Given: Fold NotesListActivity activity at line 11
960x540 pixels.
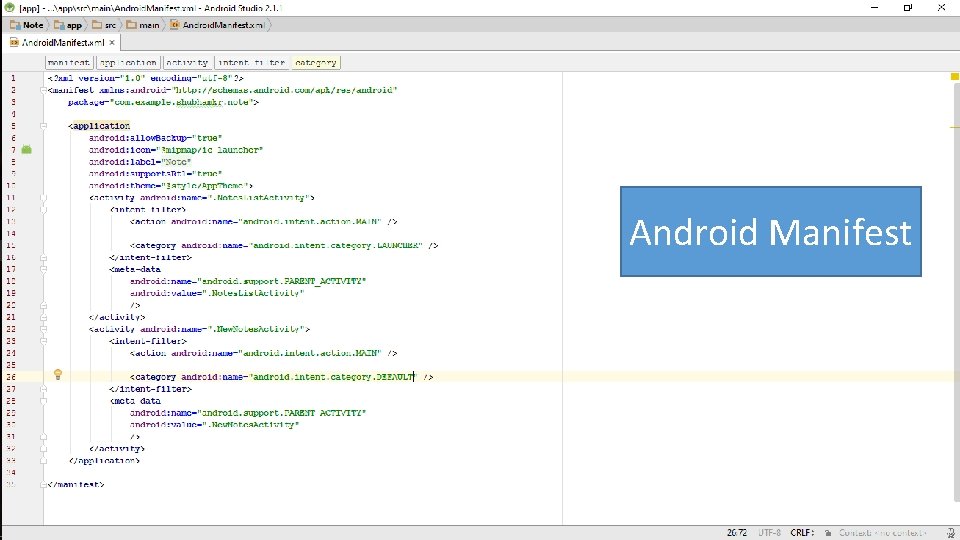Looking at the screenshot, I should [43, 198].
